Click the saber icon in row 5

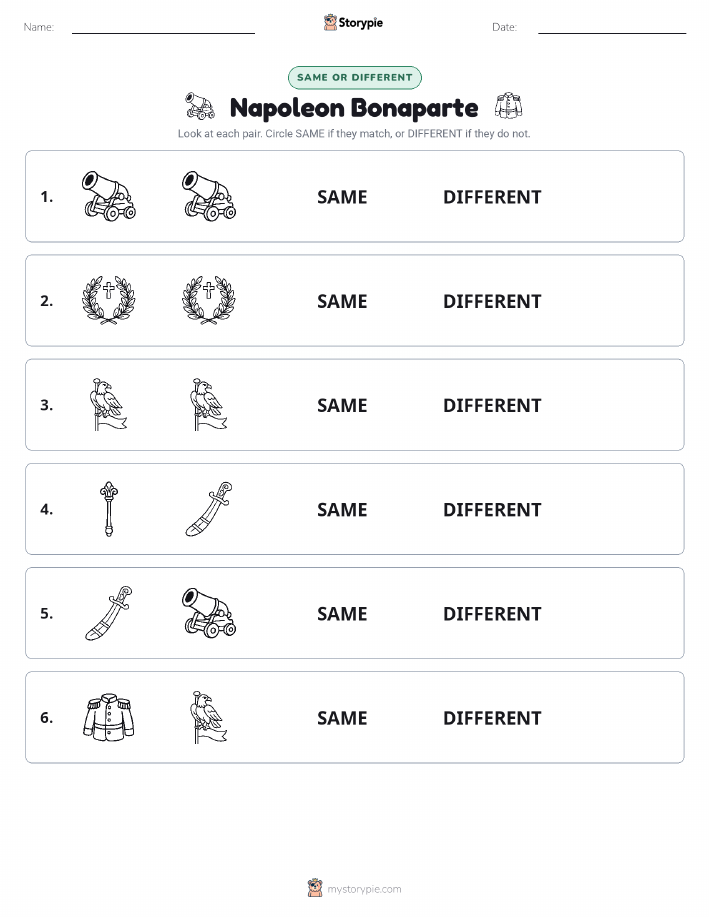109,613
